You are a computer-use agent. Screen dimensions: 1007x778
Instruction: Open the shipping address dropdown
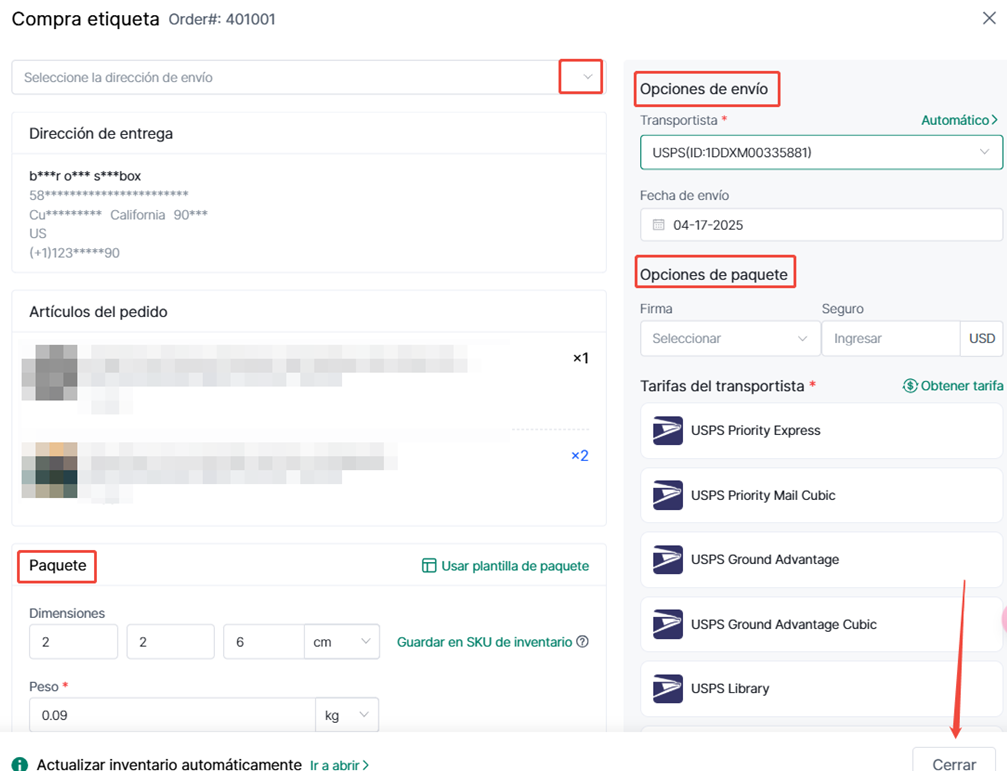click(308, 77)
